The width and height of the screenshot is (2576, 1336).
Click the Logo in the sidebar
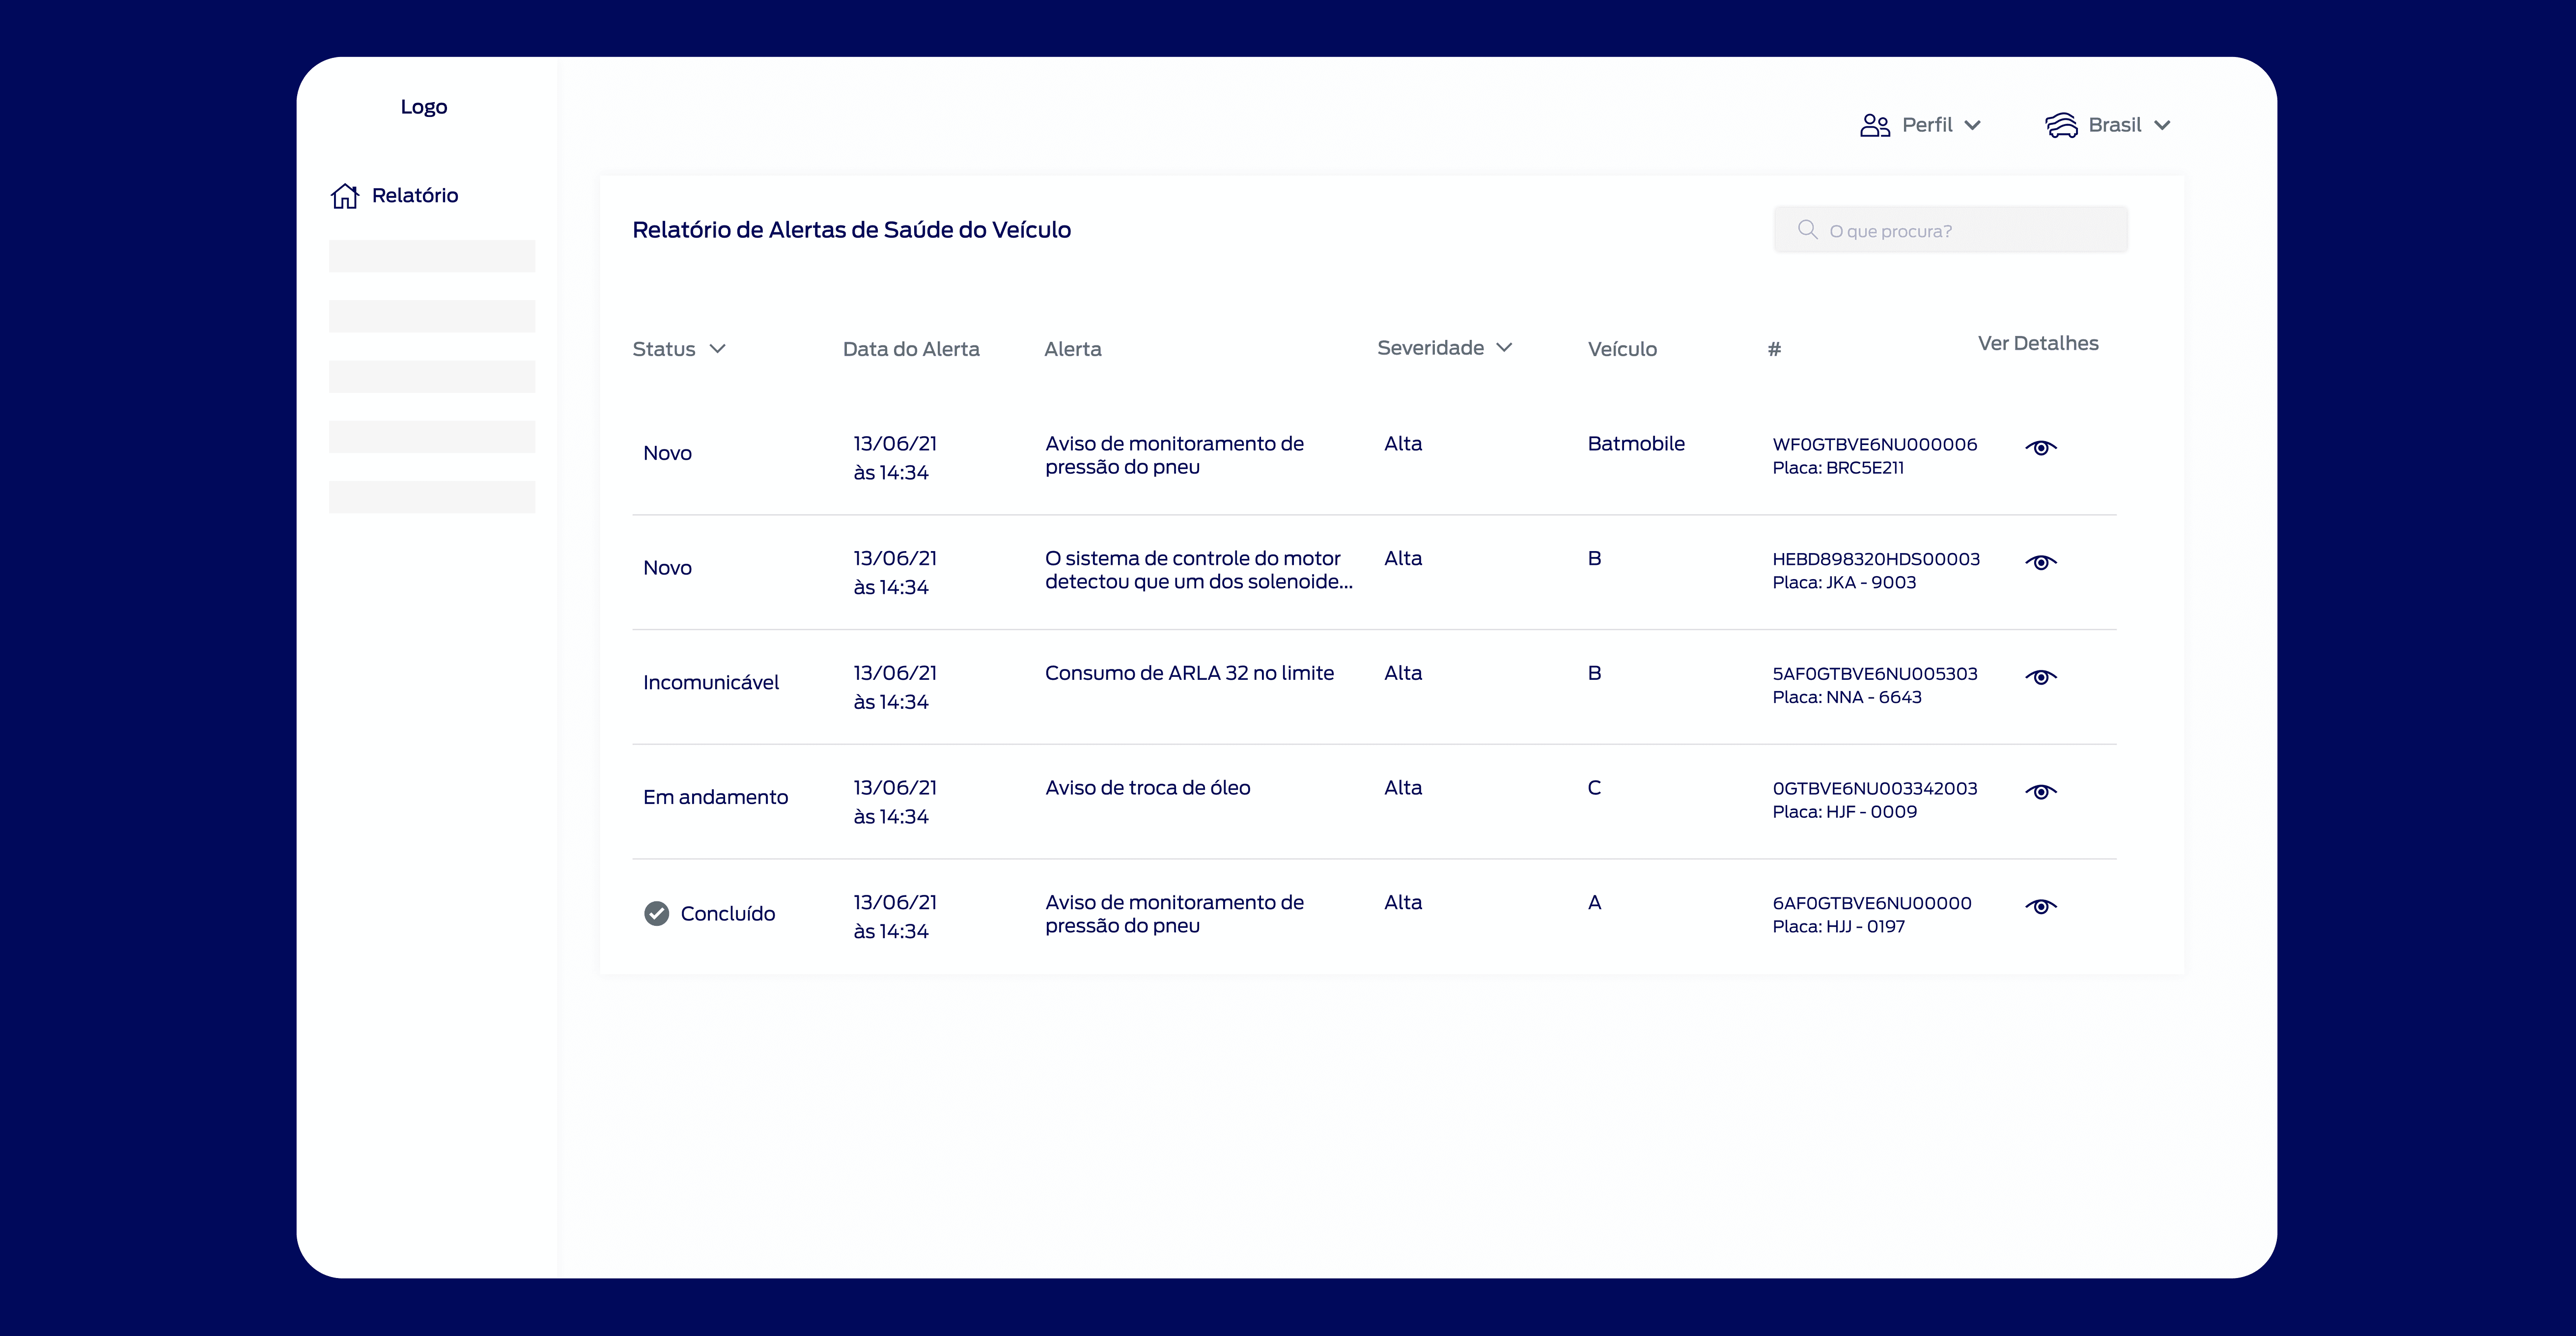point(423,107)
